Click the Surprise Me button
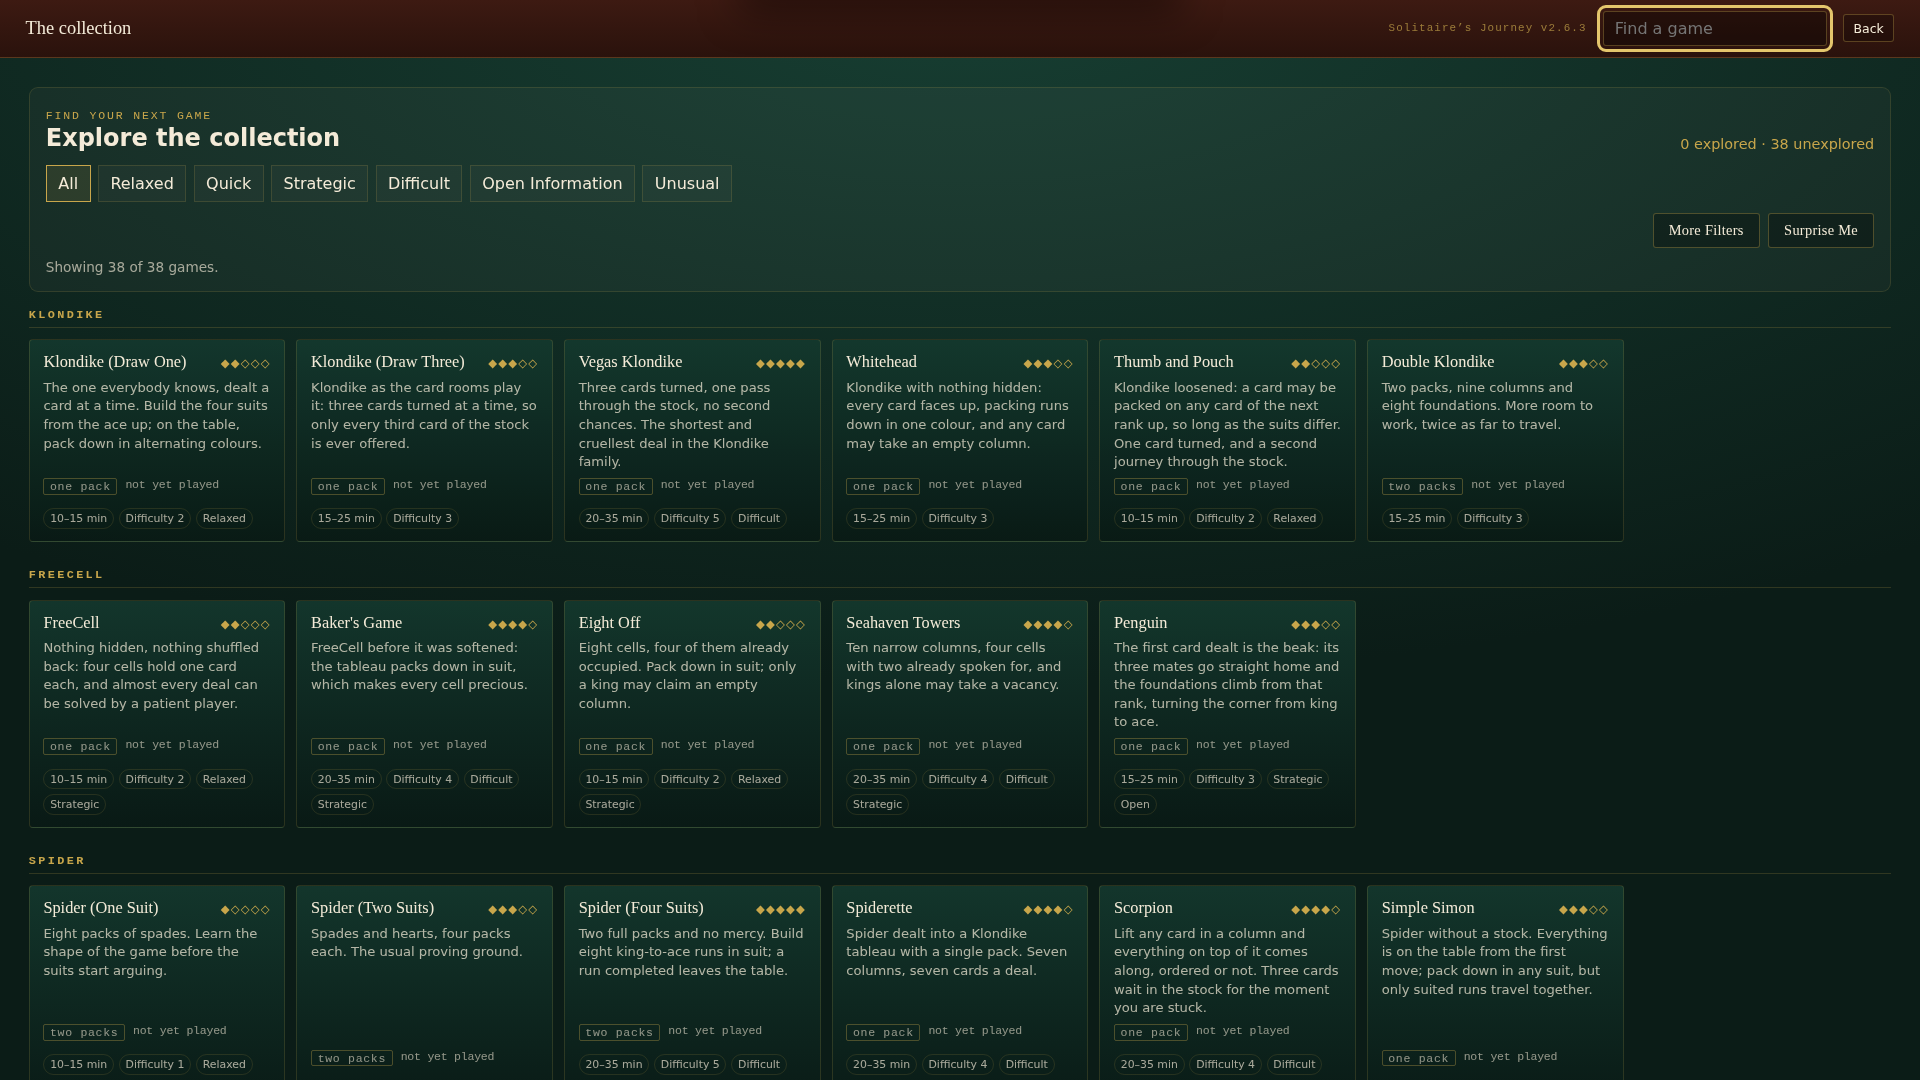This screenshot has width=1920, height=1080. tap(1821, 231)
